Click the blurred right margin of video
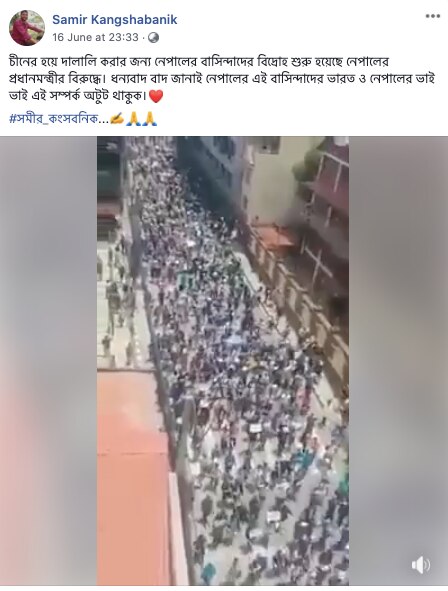This screenshot has height=591, width=448. pyautogui.click(x=398, y=361)
